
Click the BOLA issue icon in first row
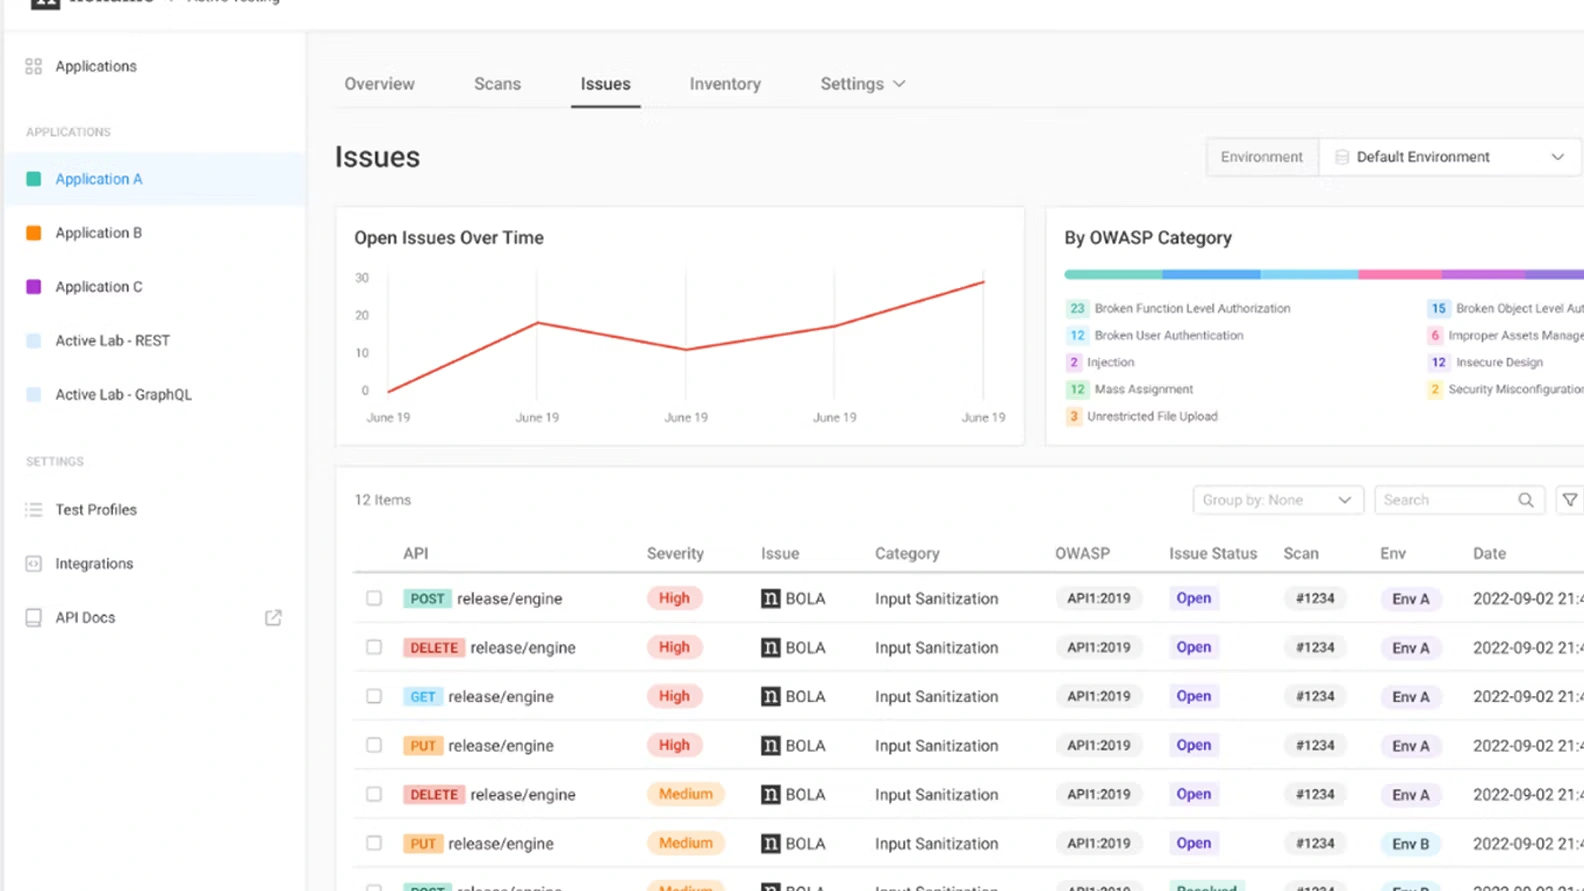click(770, 599)
